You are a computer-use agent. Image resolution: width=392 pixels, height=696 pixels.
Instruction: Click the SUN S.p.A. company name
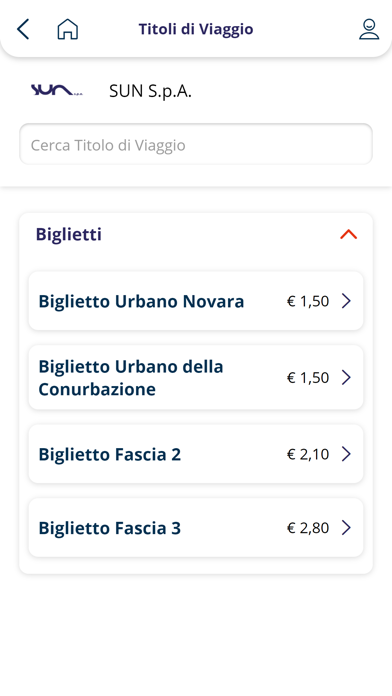[x=150, y=91]
